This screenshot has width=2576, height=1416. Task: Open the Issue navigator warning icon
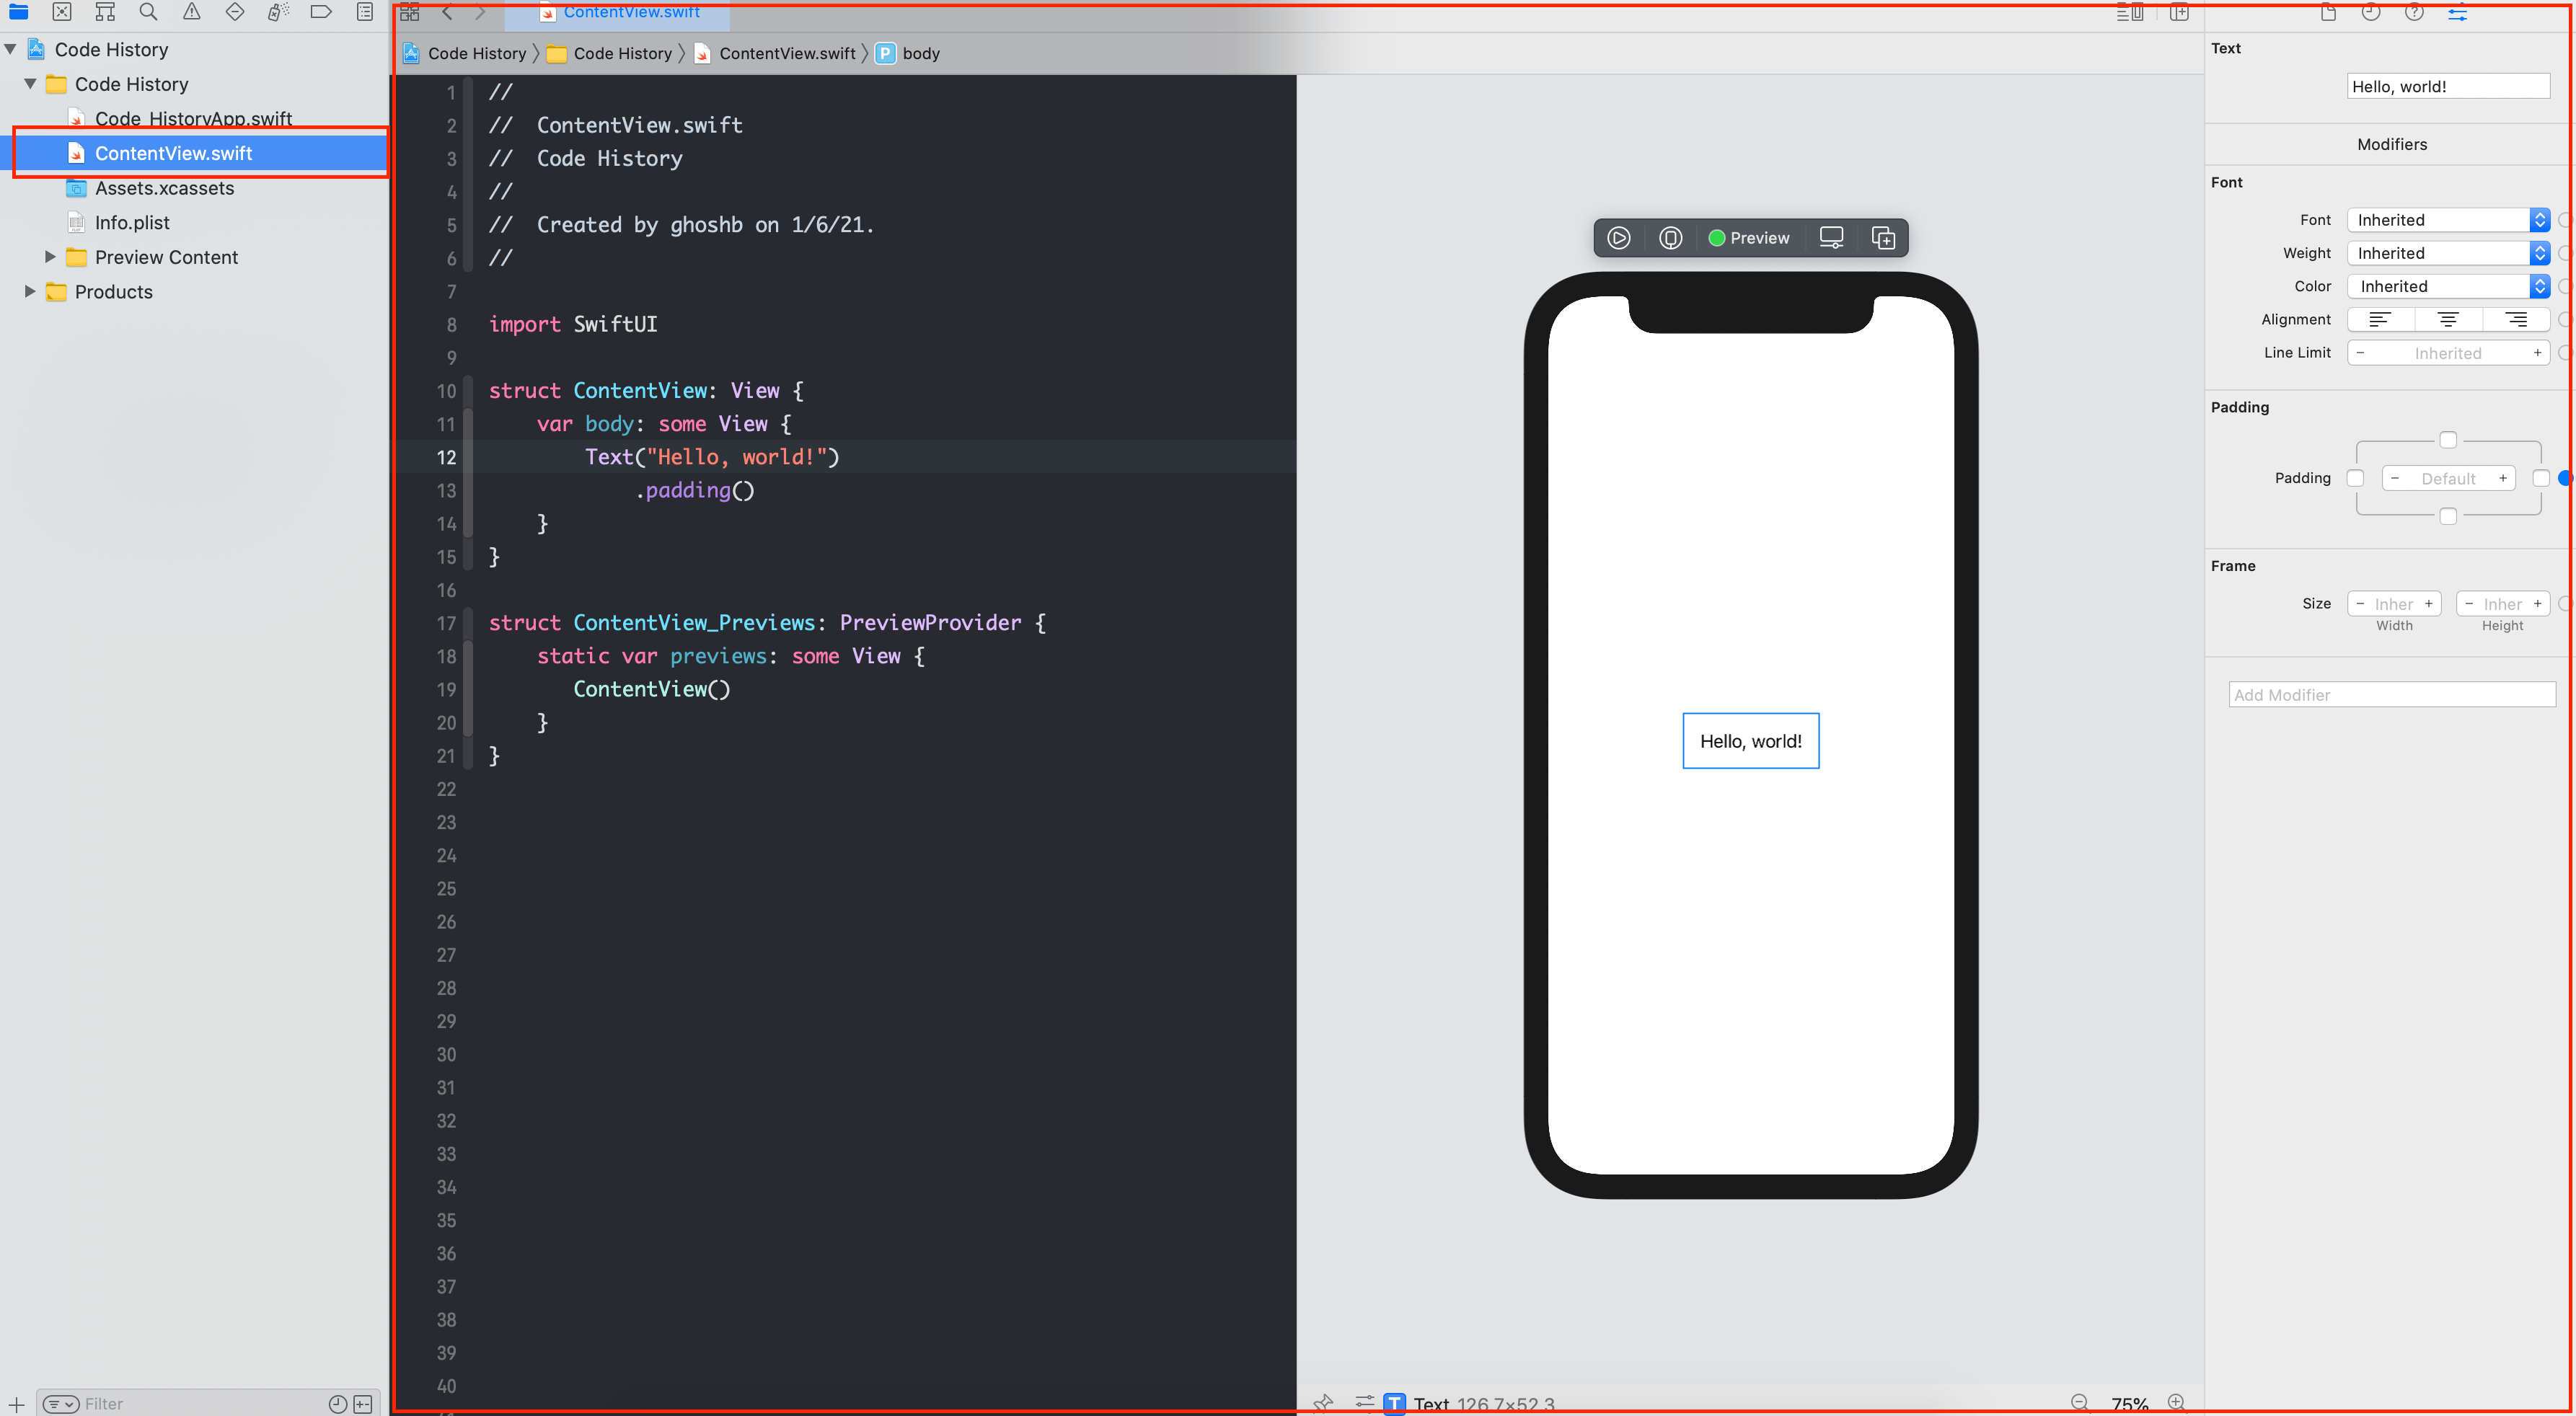tap(191, 12)
